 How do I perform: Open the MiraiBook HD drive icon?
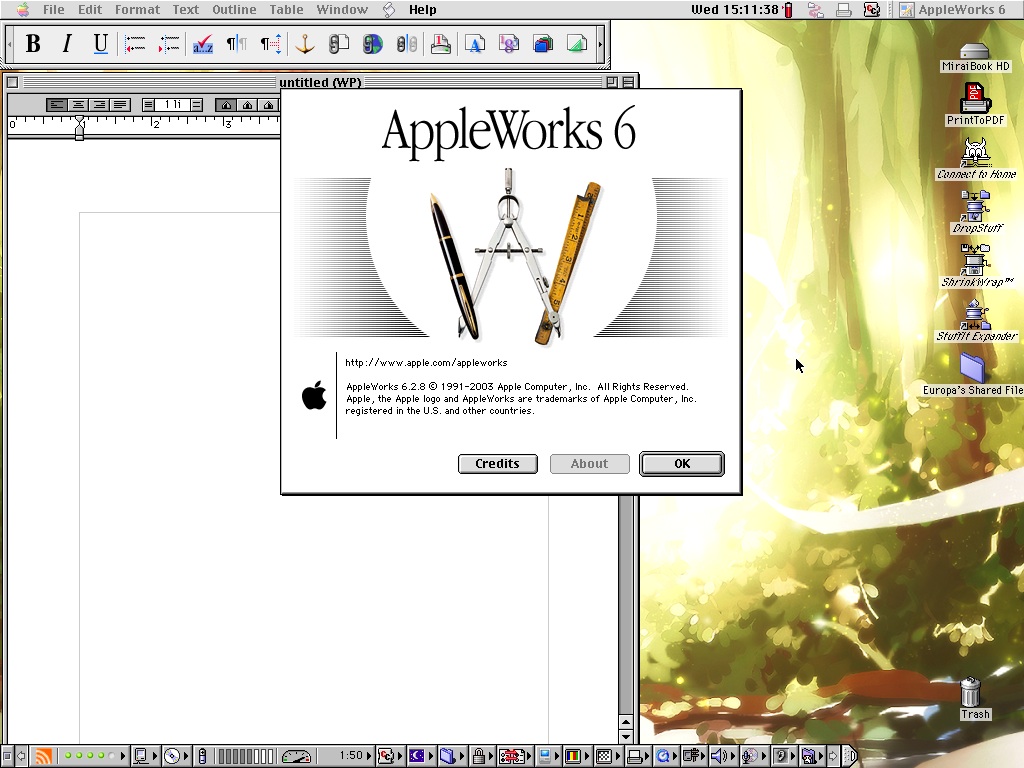pyautogui.click(x=975, y=53)
